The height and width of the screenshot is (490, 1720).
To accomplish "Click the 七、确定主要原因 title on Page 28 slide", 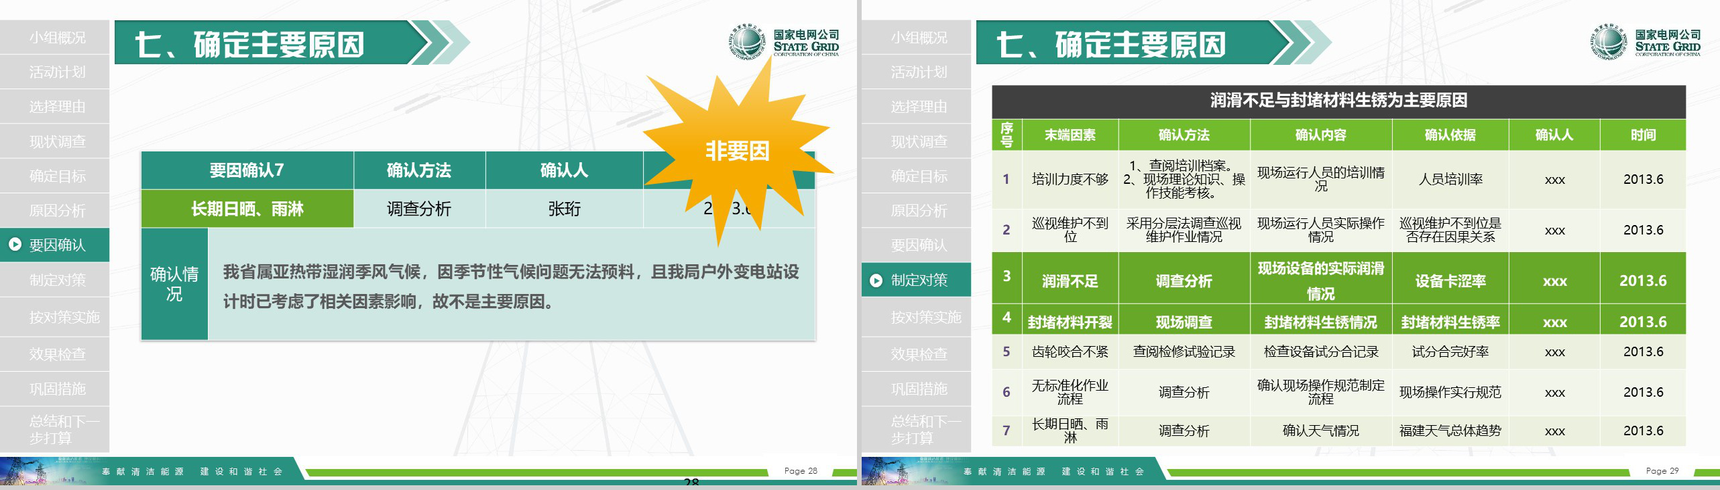I will [x=250, y=44].
